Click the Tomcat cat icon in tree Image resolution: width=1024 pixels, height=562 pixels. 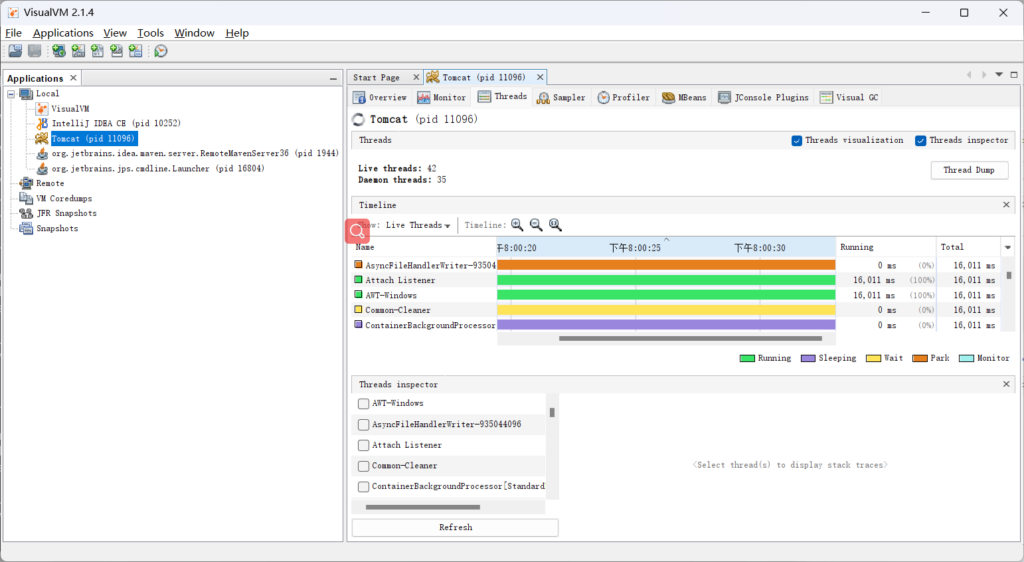coord(42,138)
